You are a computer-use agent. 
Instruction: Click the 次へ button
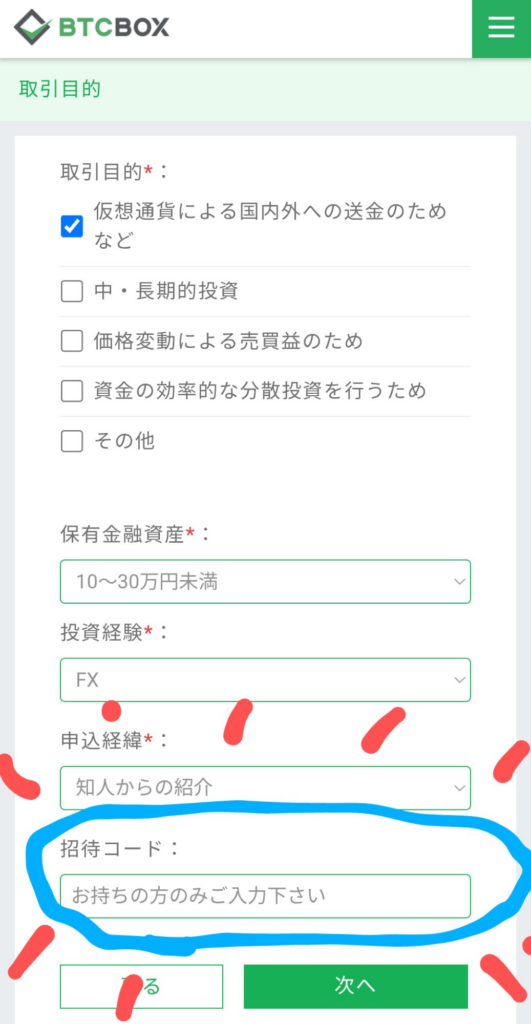pos(356,986)
